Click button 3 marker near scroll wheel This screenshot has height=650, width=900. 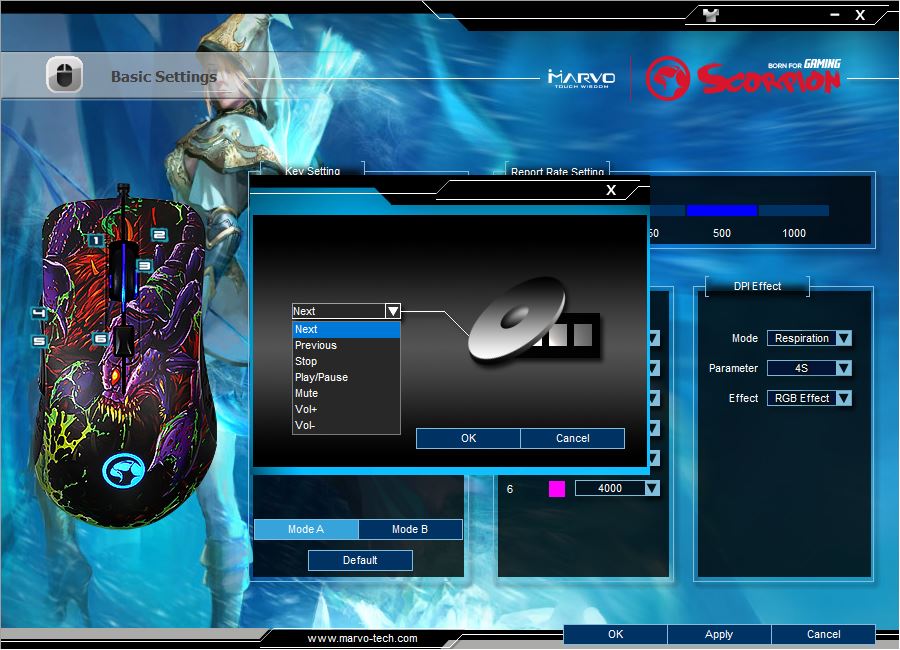[x=144, y=266]
